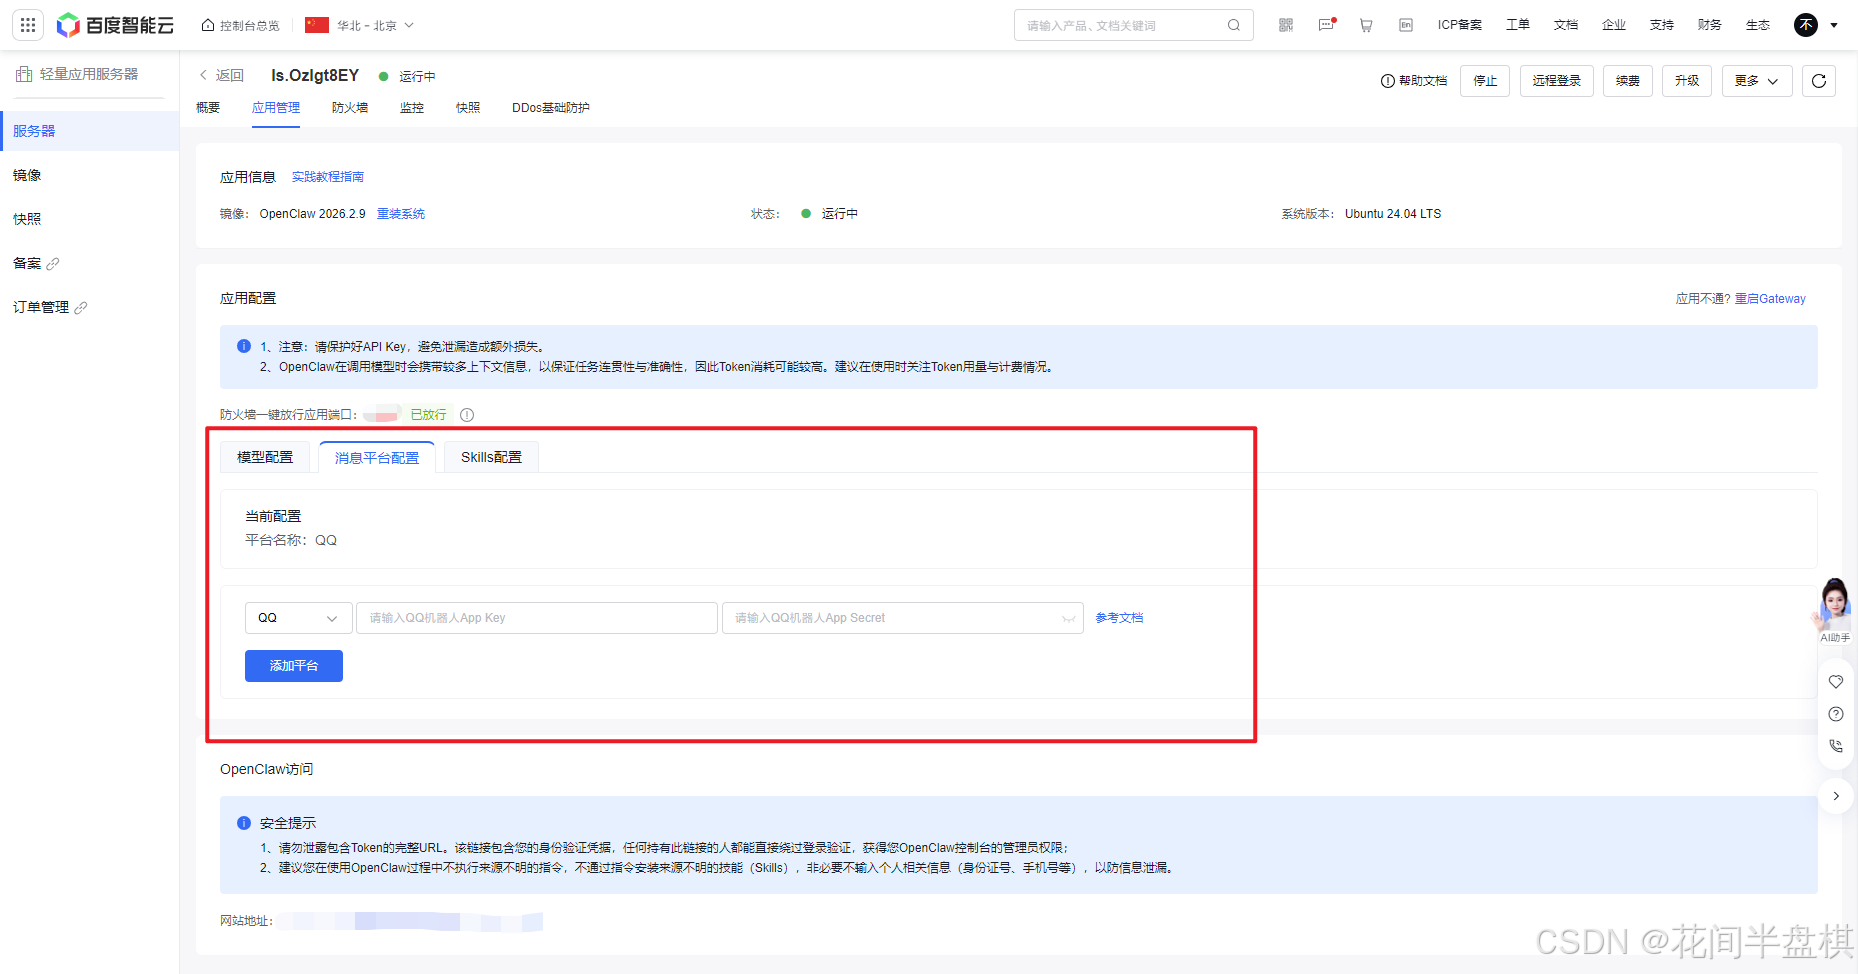Open the 实践教程指南 link

tap(328, 177)
